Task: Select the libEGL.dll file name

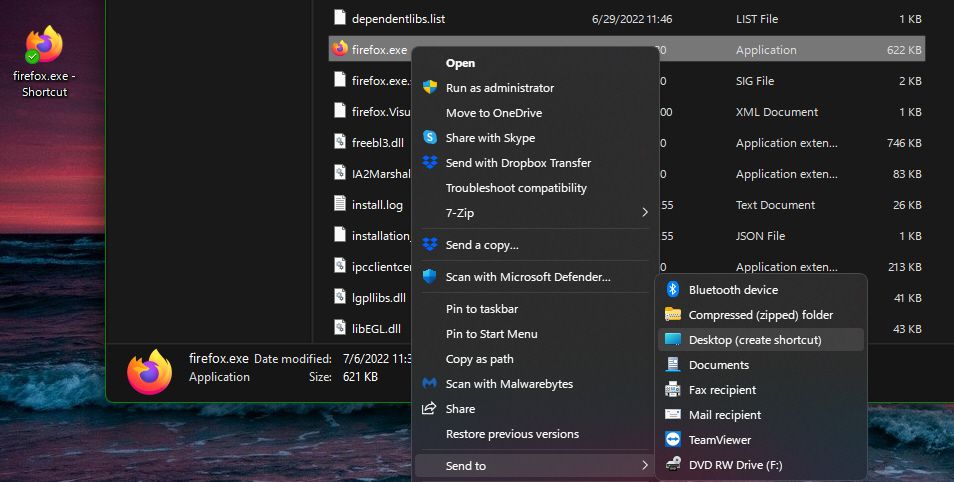Action: click(x=376, y=329)
